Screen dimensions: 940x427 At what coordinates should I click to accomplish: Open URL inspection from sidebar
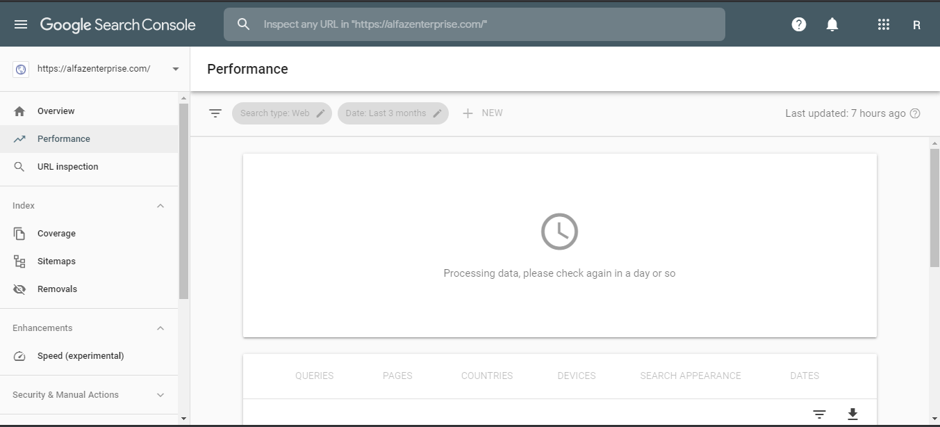point(89,167)
